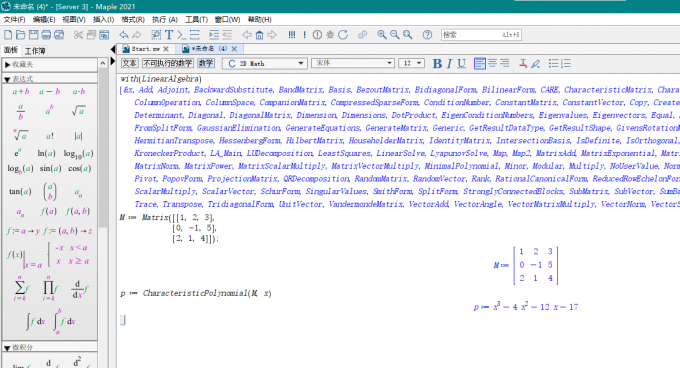Go forward with right arrow icon

(x=272, y=35)
